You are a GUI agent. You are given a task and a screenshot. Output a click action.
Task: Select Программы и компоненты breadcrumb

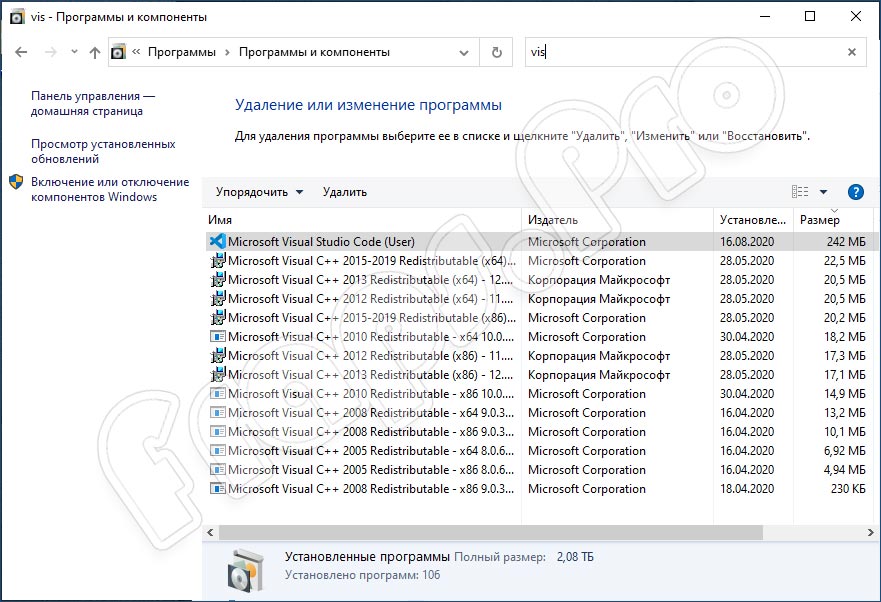tap(314, 52)
